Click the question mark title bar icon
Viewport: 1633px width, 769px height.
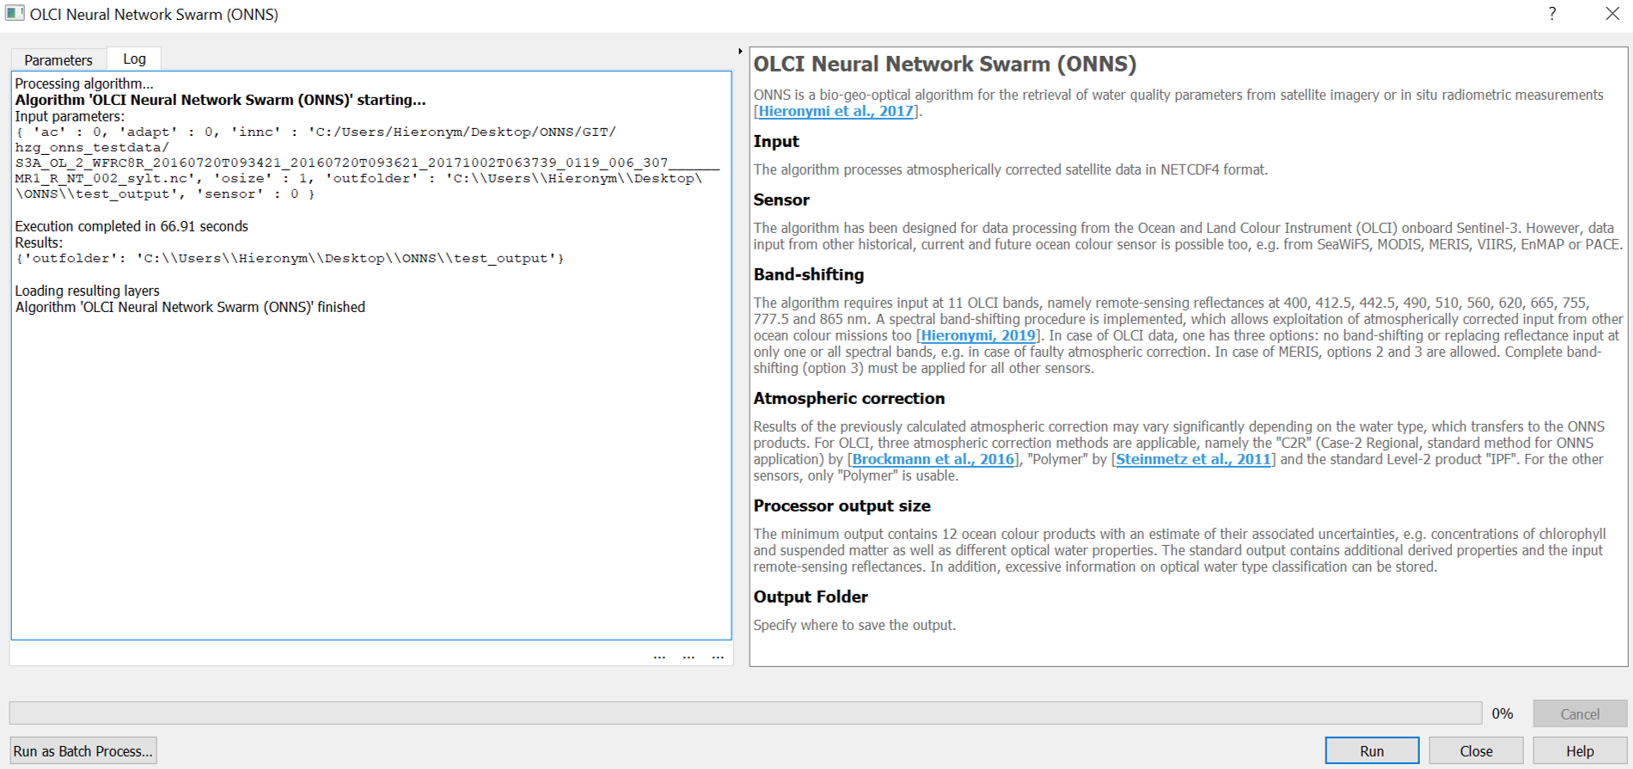tap(1552, 14)
